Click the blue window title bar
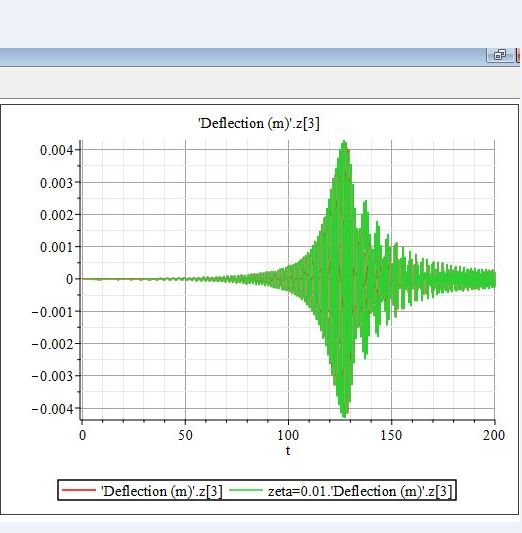Viewport: 522px width, 533px height. 243,56
